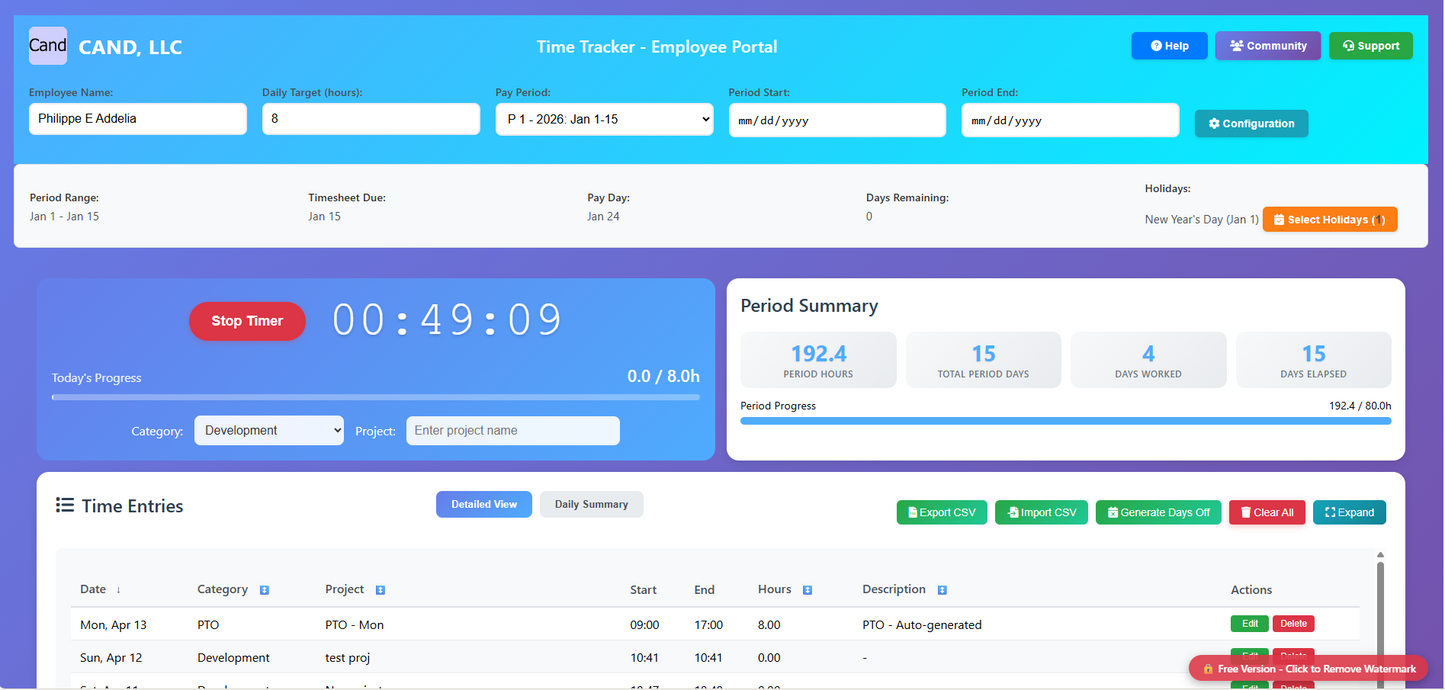
Task: Click the Generate Days Off button
Action: tap(1159, 512)
